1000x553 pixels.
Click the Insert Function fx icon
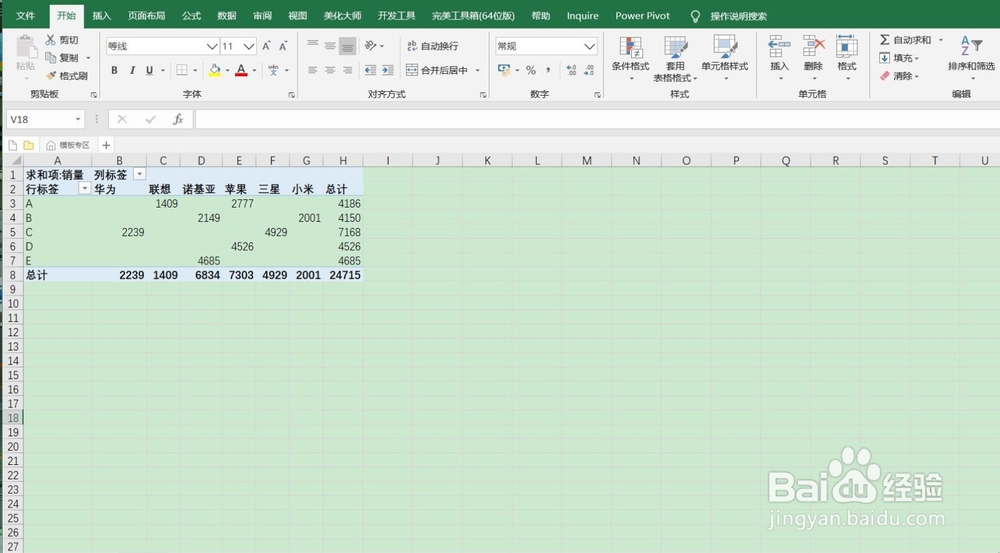click(x=178, y=119)
